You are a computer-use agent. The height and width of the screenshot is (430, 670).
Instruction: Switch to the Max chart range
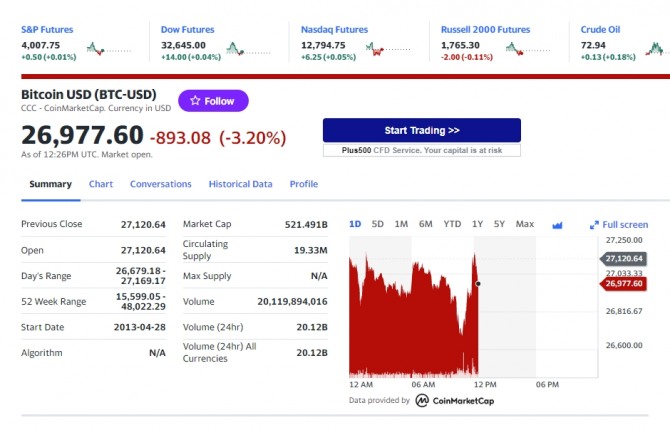click(x=525, y=224)
